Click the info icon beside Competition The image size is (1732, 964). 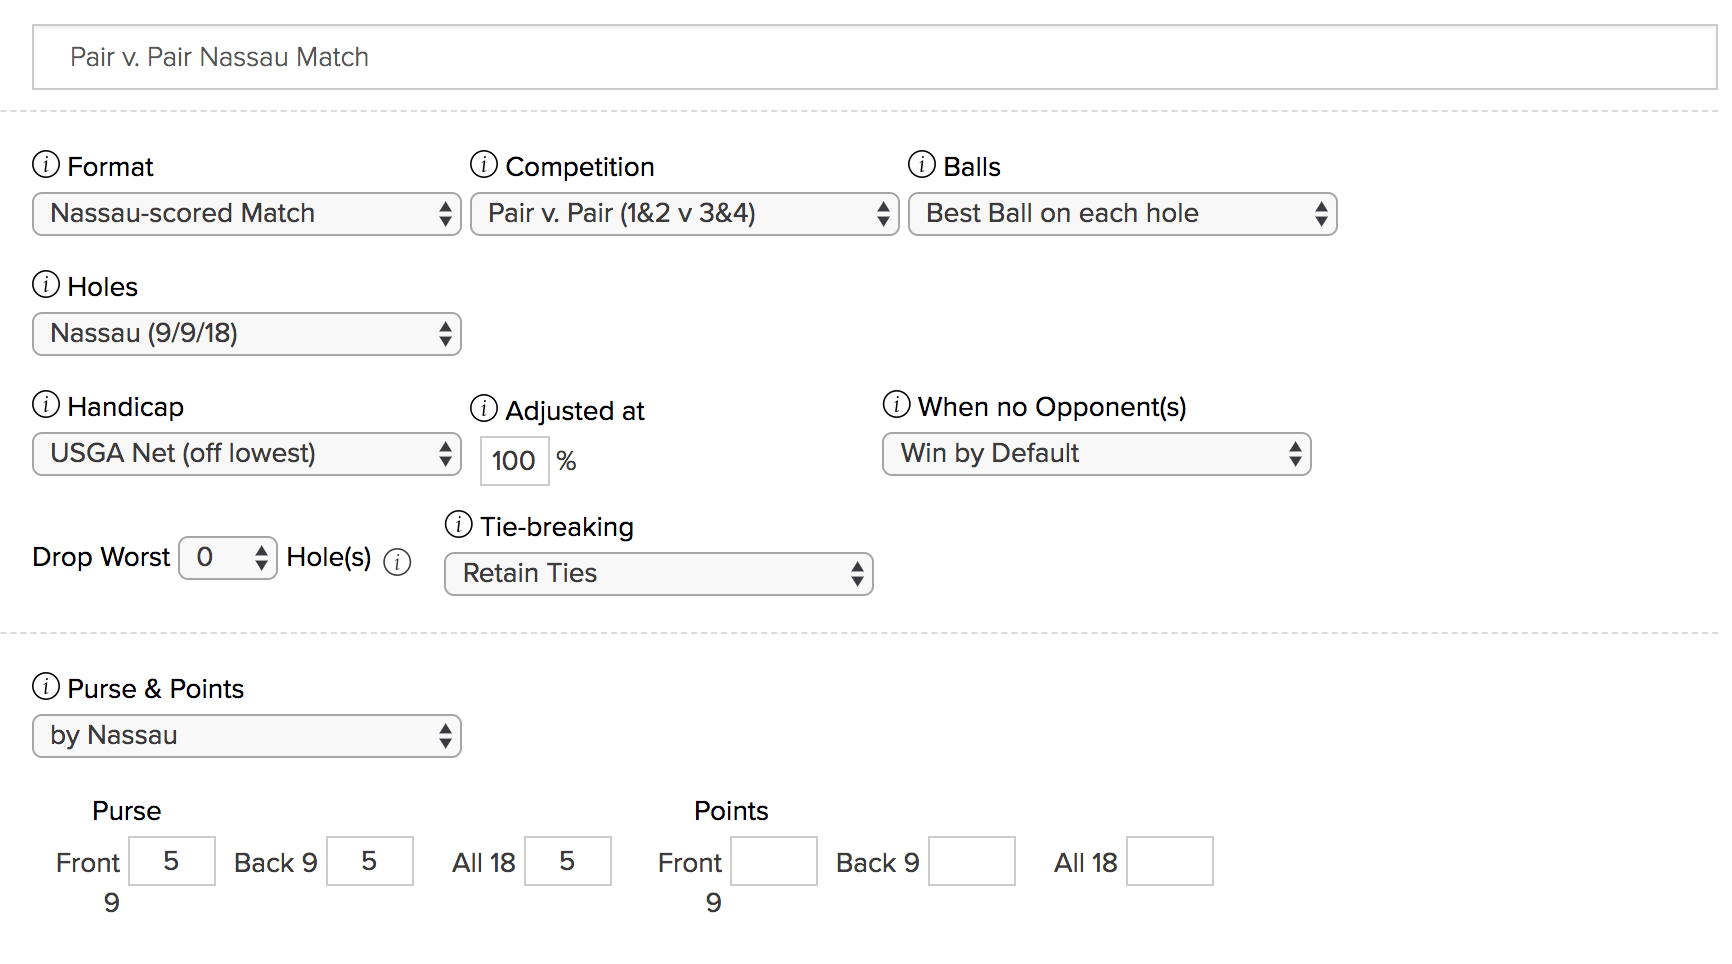(484, 164)
